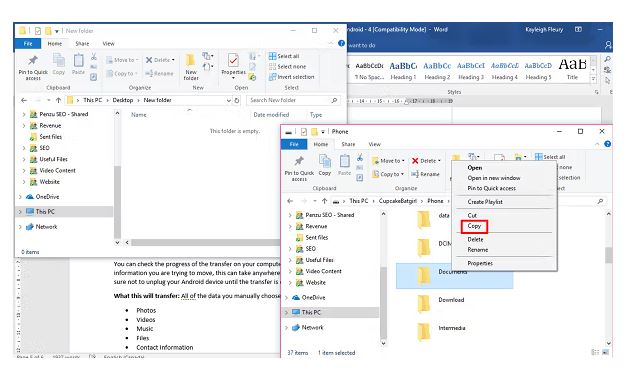Switch to the View tab in New folder window

[109, 44]
